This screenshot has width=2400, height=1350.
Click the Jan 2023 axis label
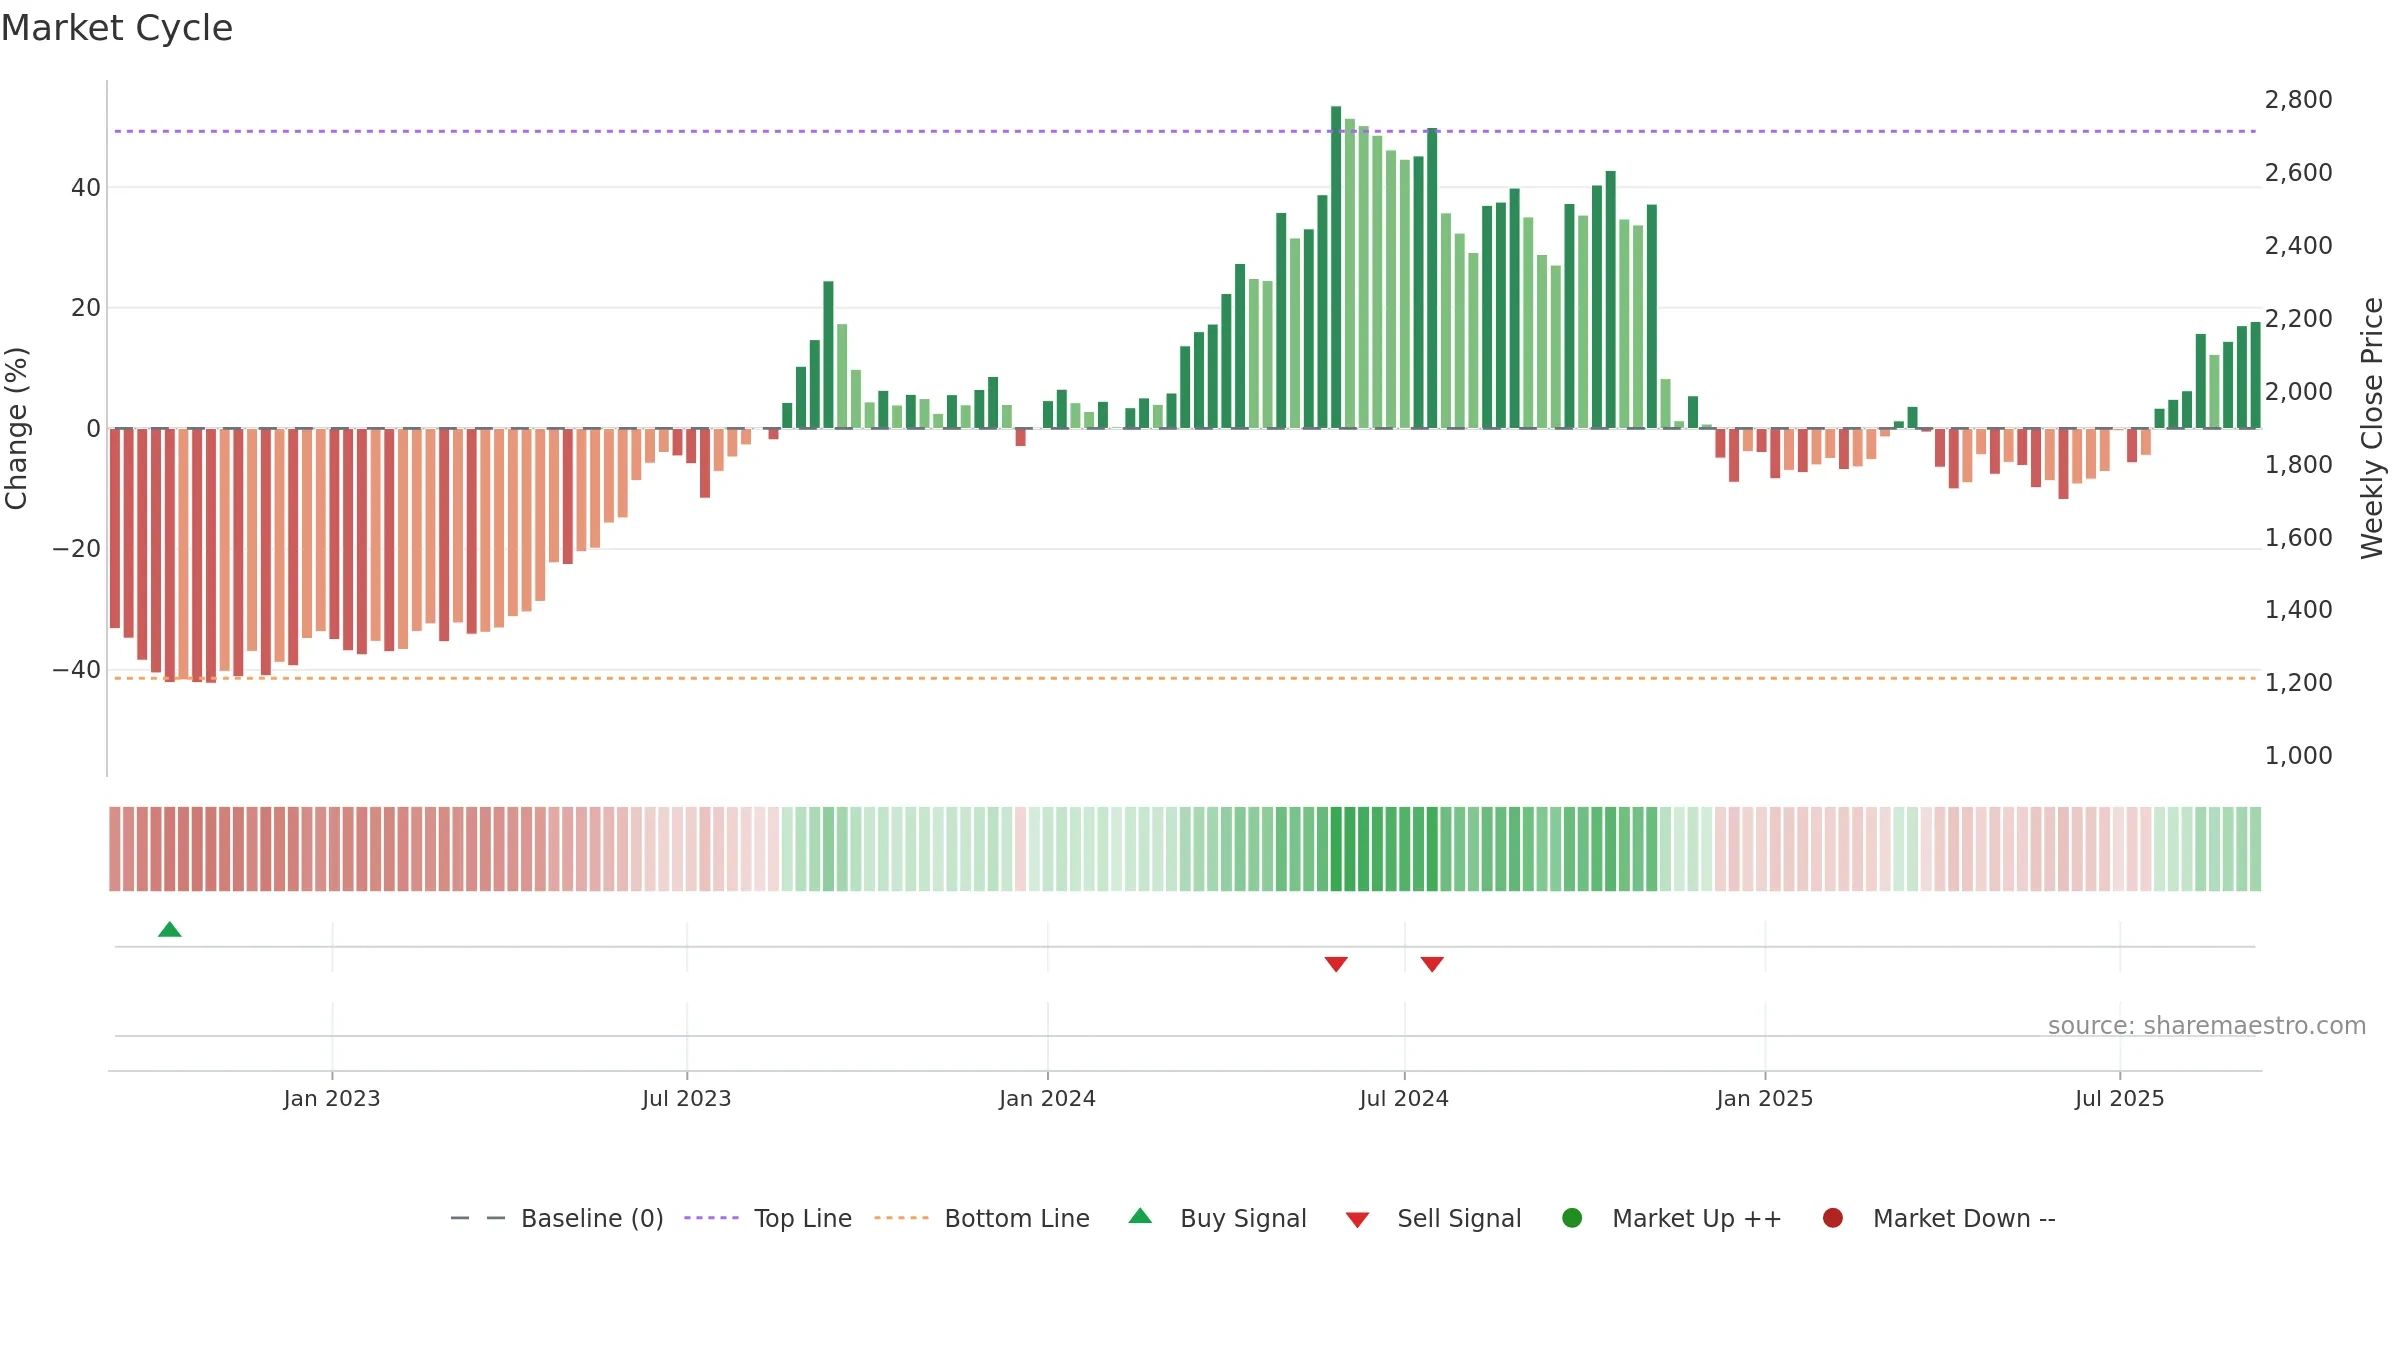pos(332,1099)
